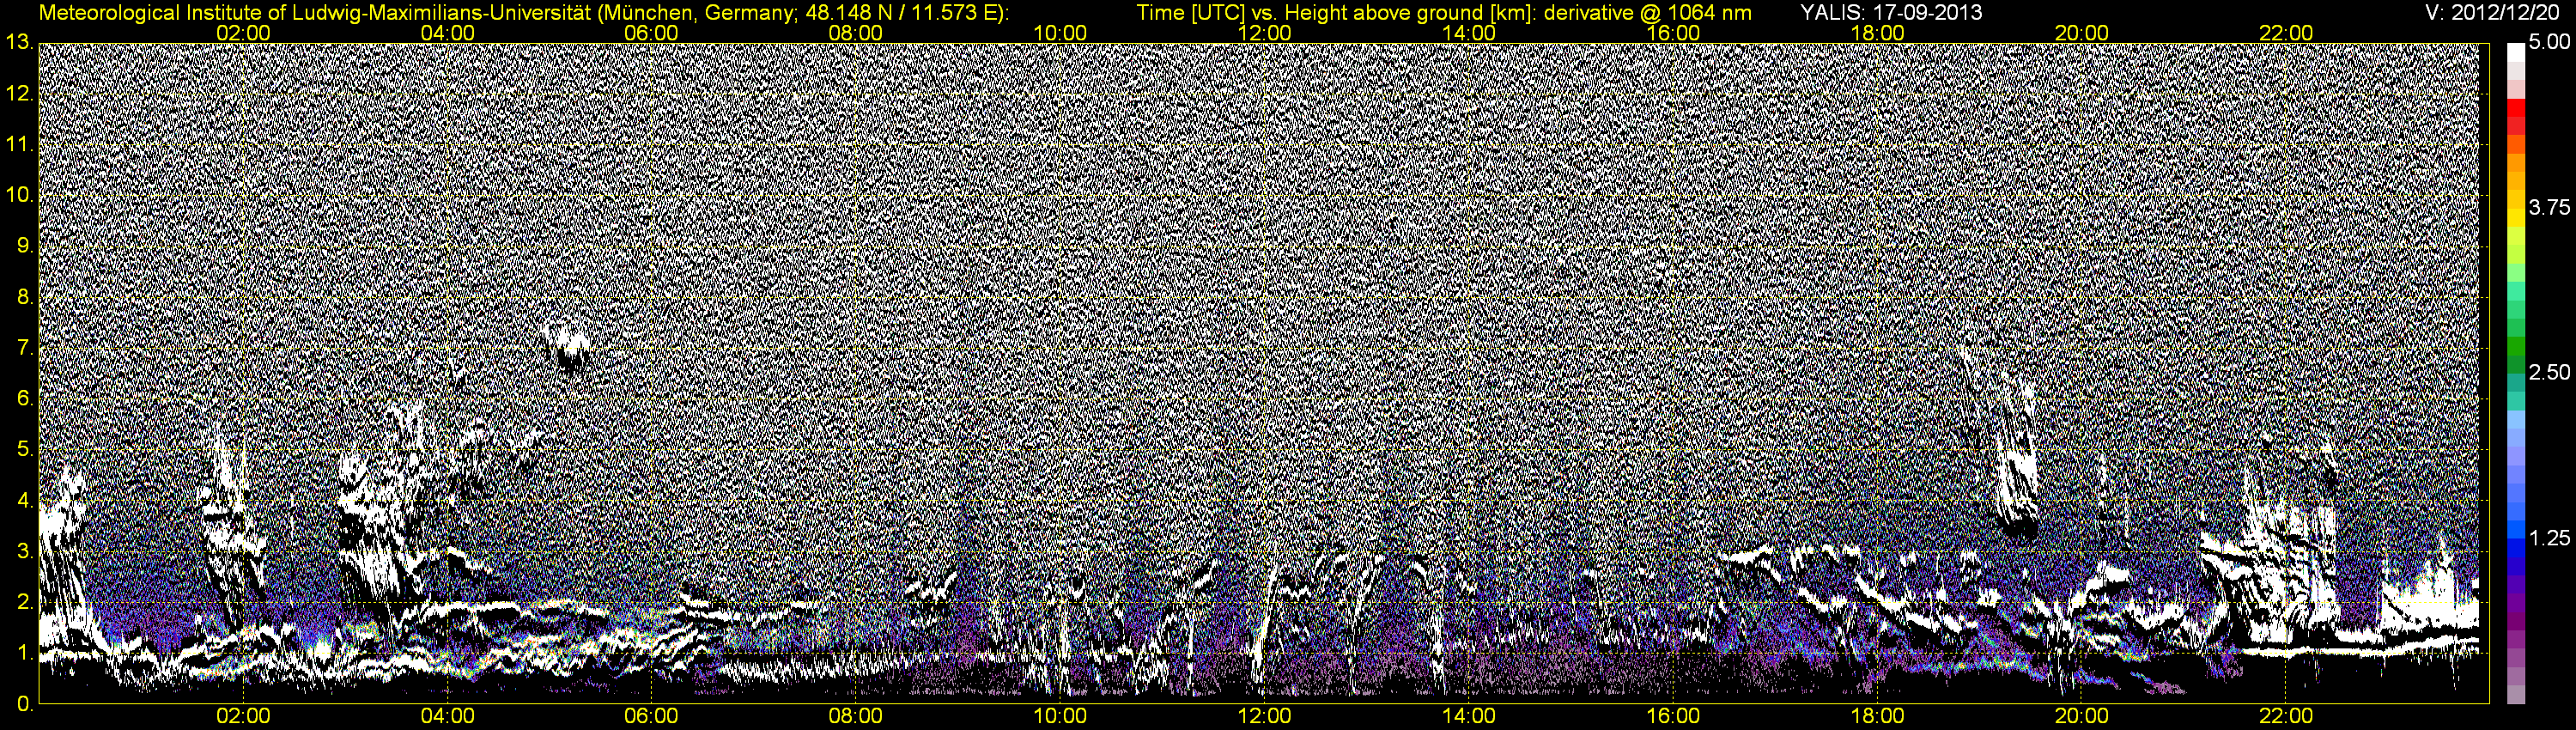Click the 20:00 label on upper time axis

pyautogui.click(x=2082, y=33)
